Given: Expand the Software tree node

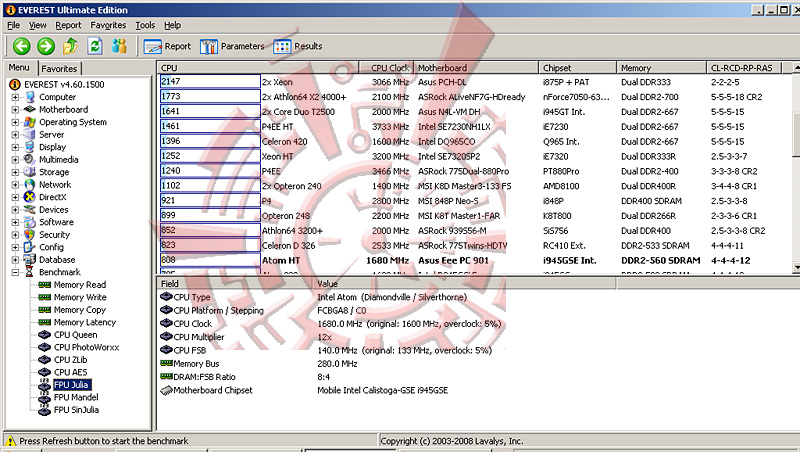Looking at the screenshot, I should 15,222.
